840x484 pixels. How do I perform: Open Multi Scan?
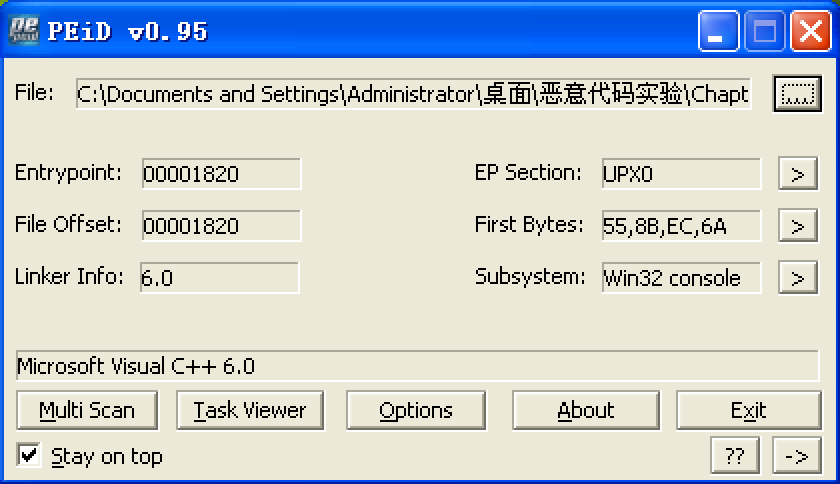[87, 411]
